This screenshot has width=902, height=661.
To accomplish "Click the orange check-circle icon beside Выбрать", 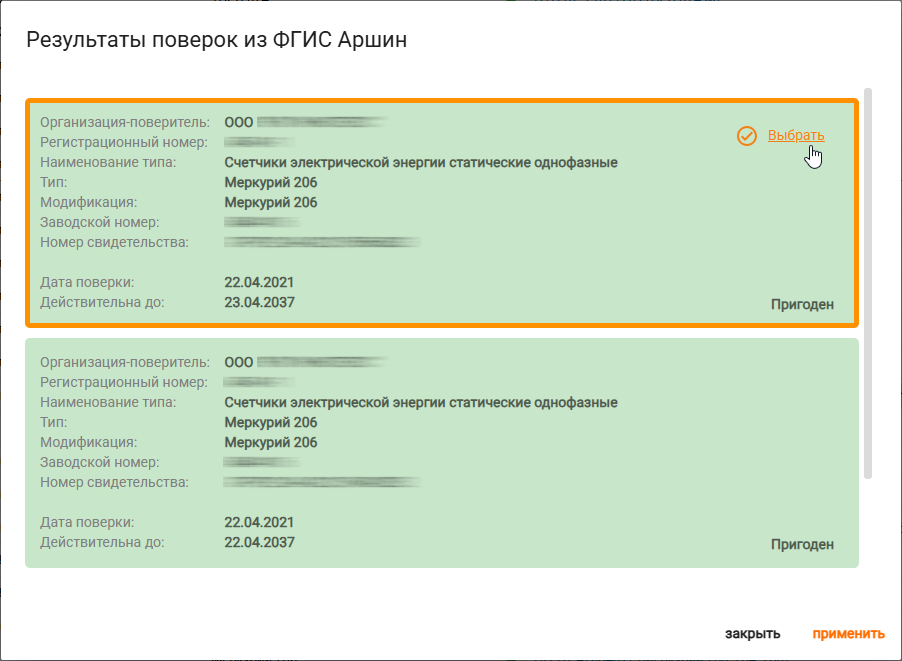I will click(x=747, y=136).
